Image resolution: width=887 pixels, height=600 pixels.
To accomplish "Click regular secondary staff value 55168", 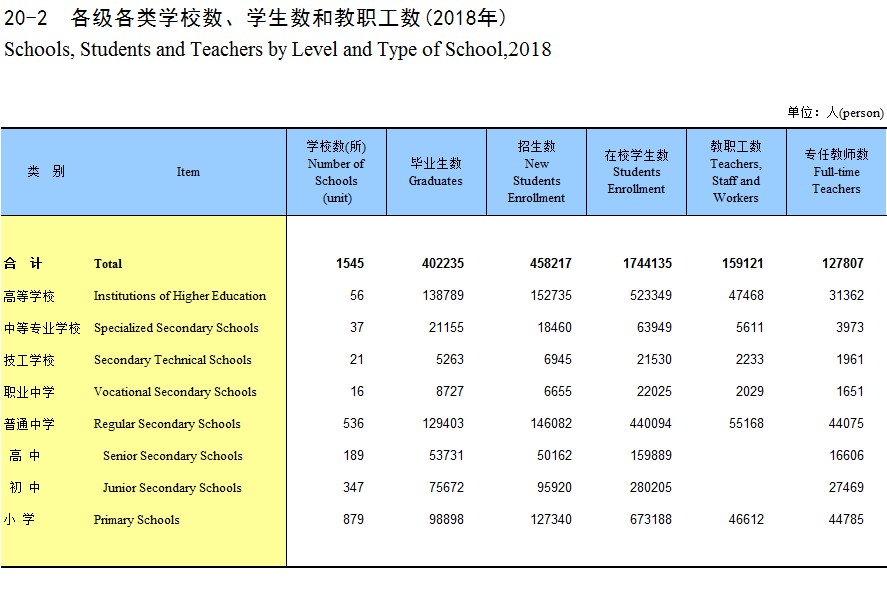I will (x=746, y=424).
